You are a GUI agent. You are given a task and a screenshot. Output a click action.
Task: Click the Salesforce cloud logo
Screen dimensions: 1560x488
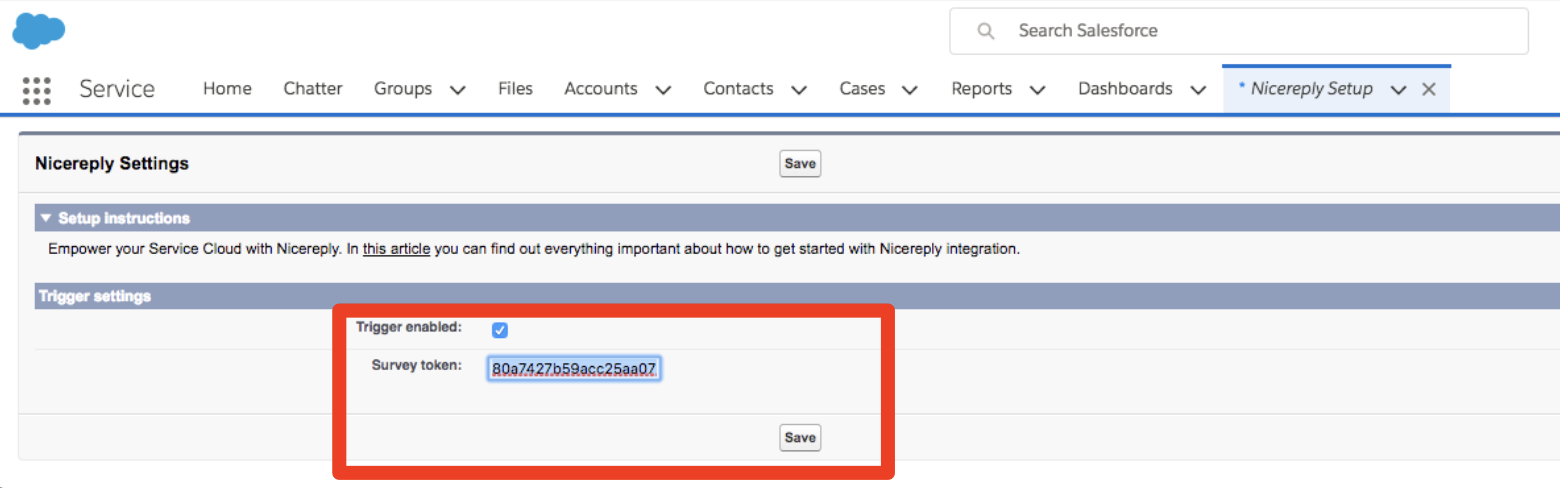pyautogui.click(x=39, y=30)
